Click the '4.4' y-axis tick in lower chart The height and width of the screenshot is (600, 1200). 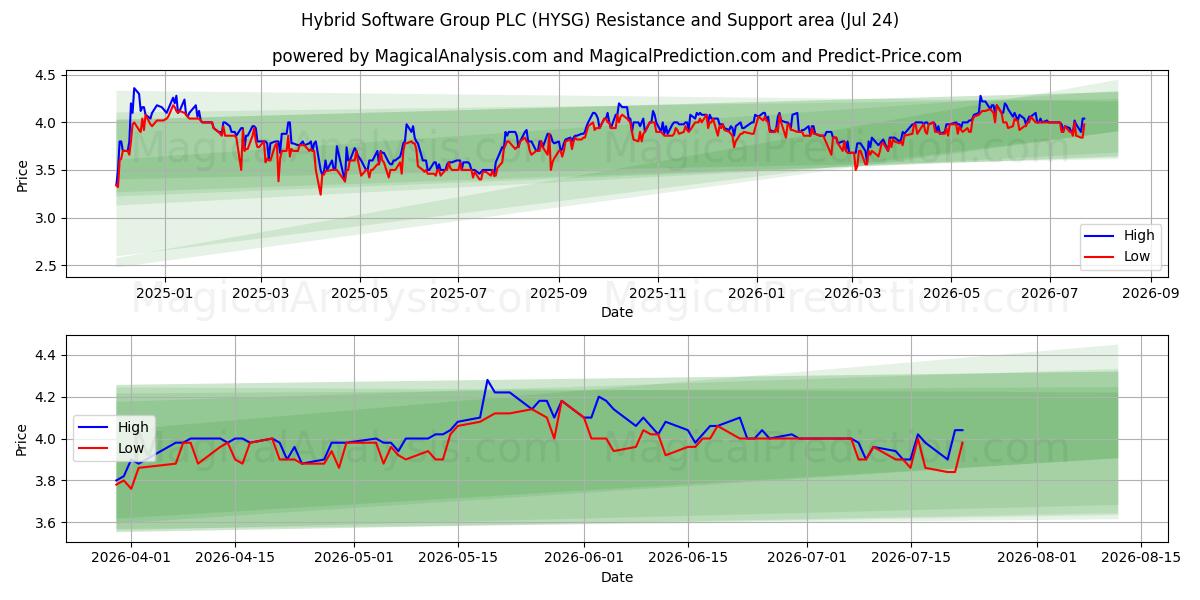pyautogui.click(x=48, y=356)
